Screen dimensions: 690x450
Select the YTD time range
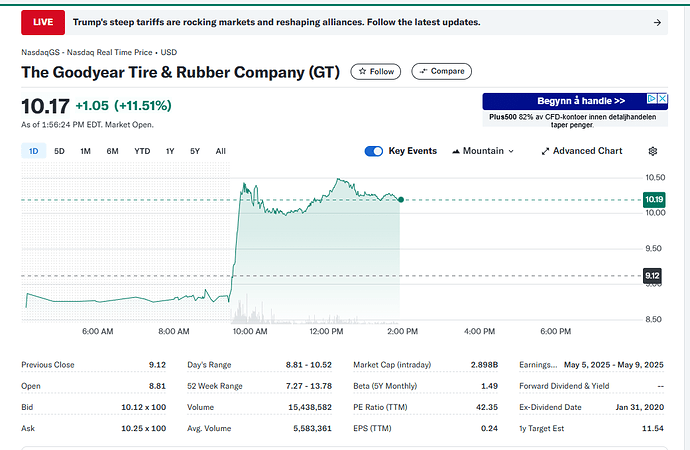click(x=142, y=151)
